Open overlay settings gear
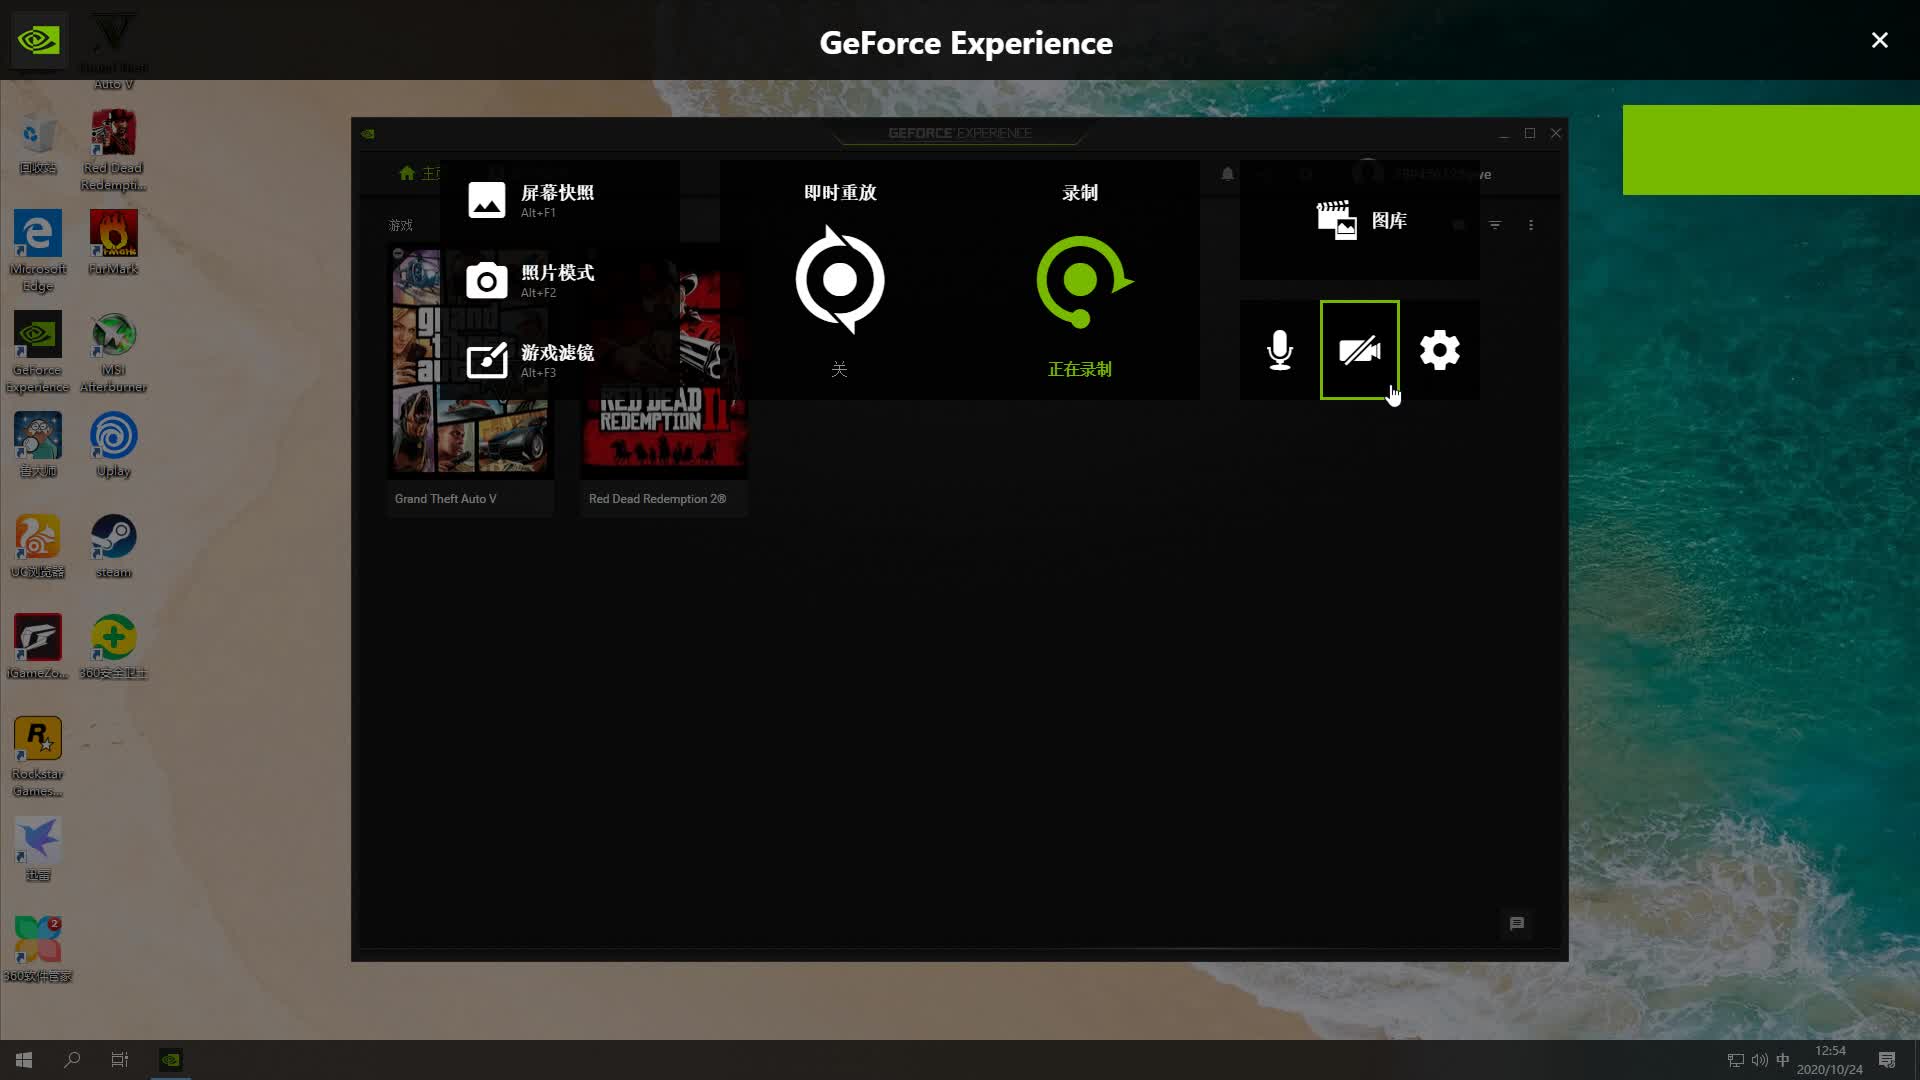This screenshot has height=1080, width=1920. pyautogui.click(x=1440, y=350)
